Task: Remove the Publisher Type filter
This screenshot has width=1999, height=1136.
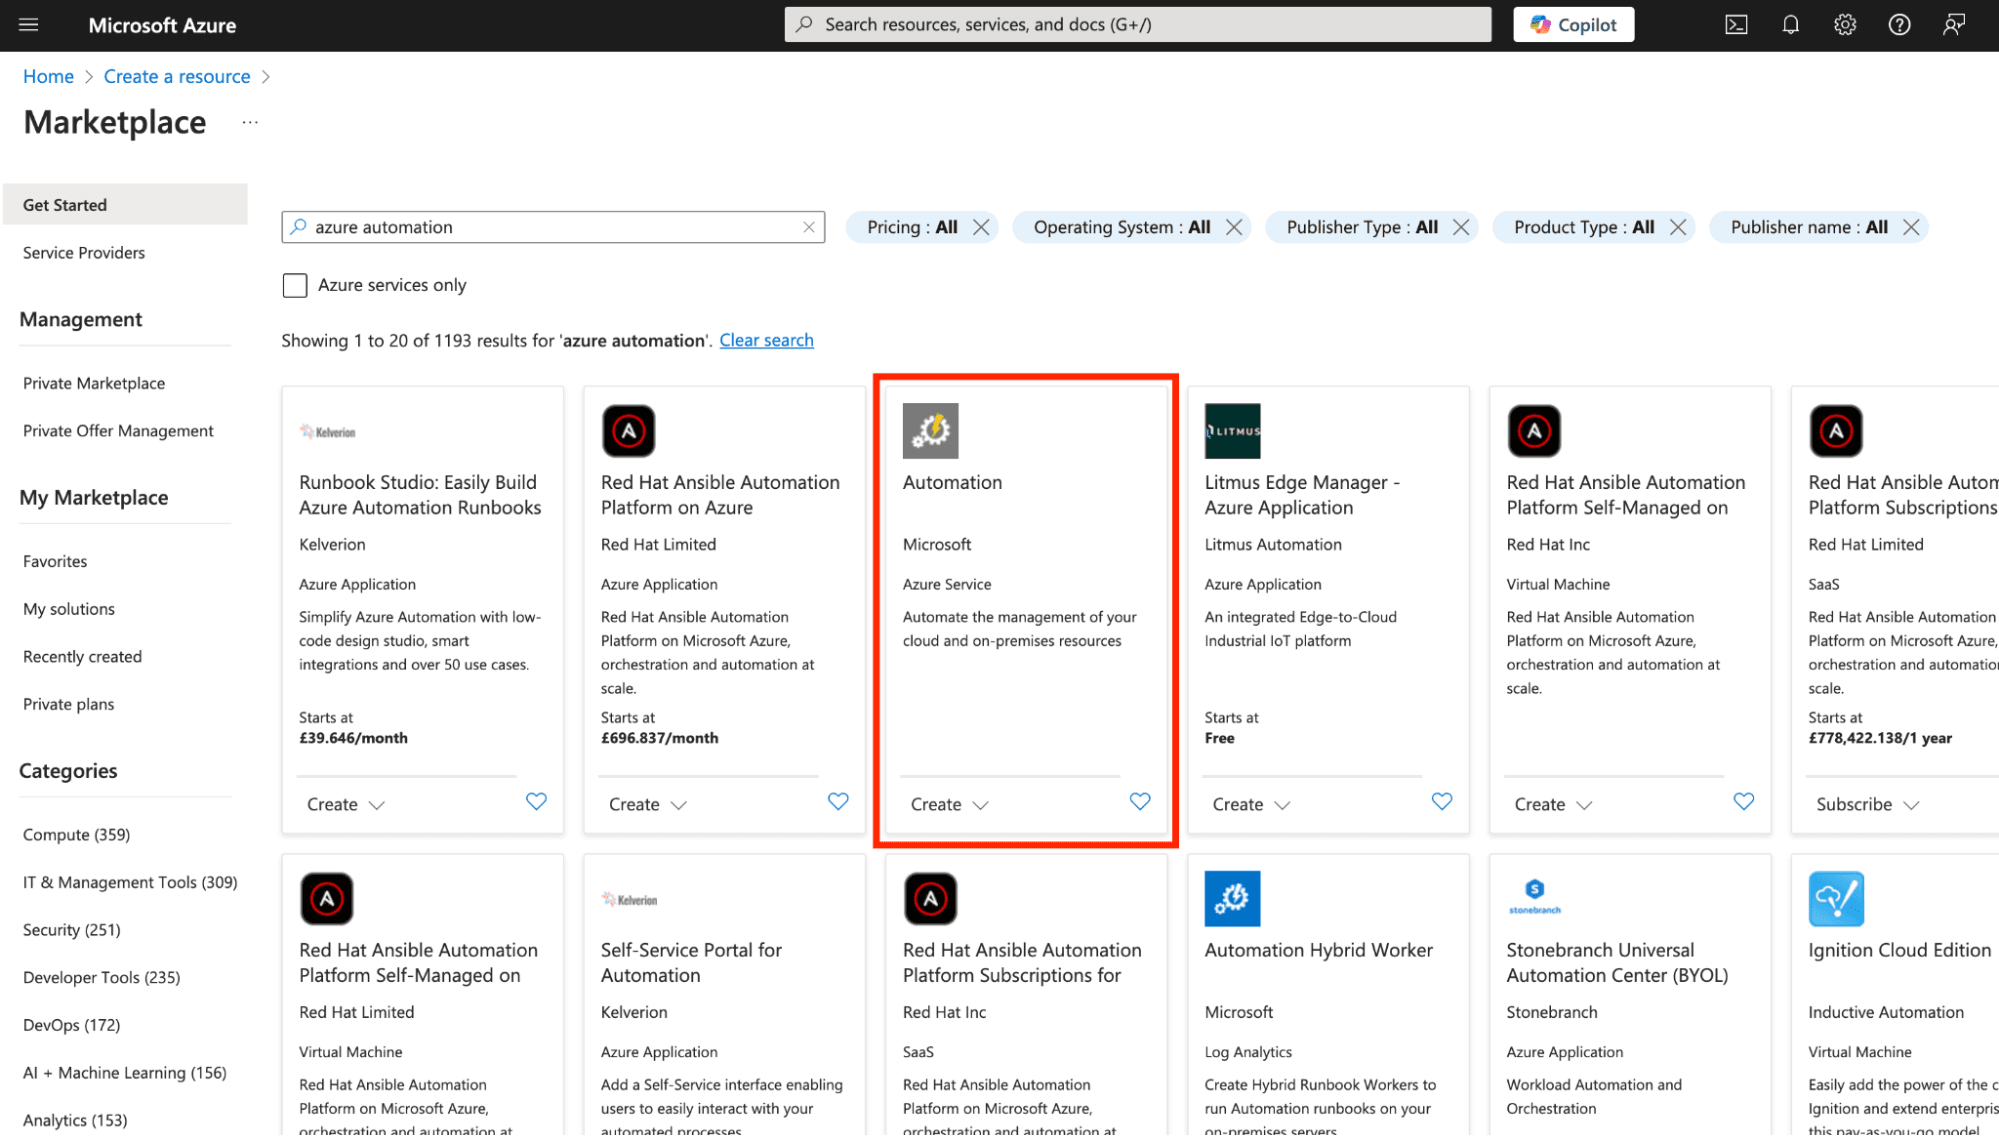Action: coord(1461,228)
